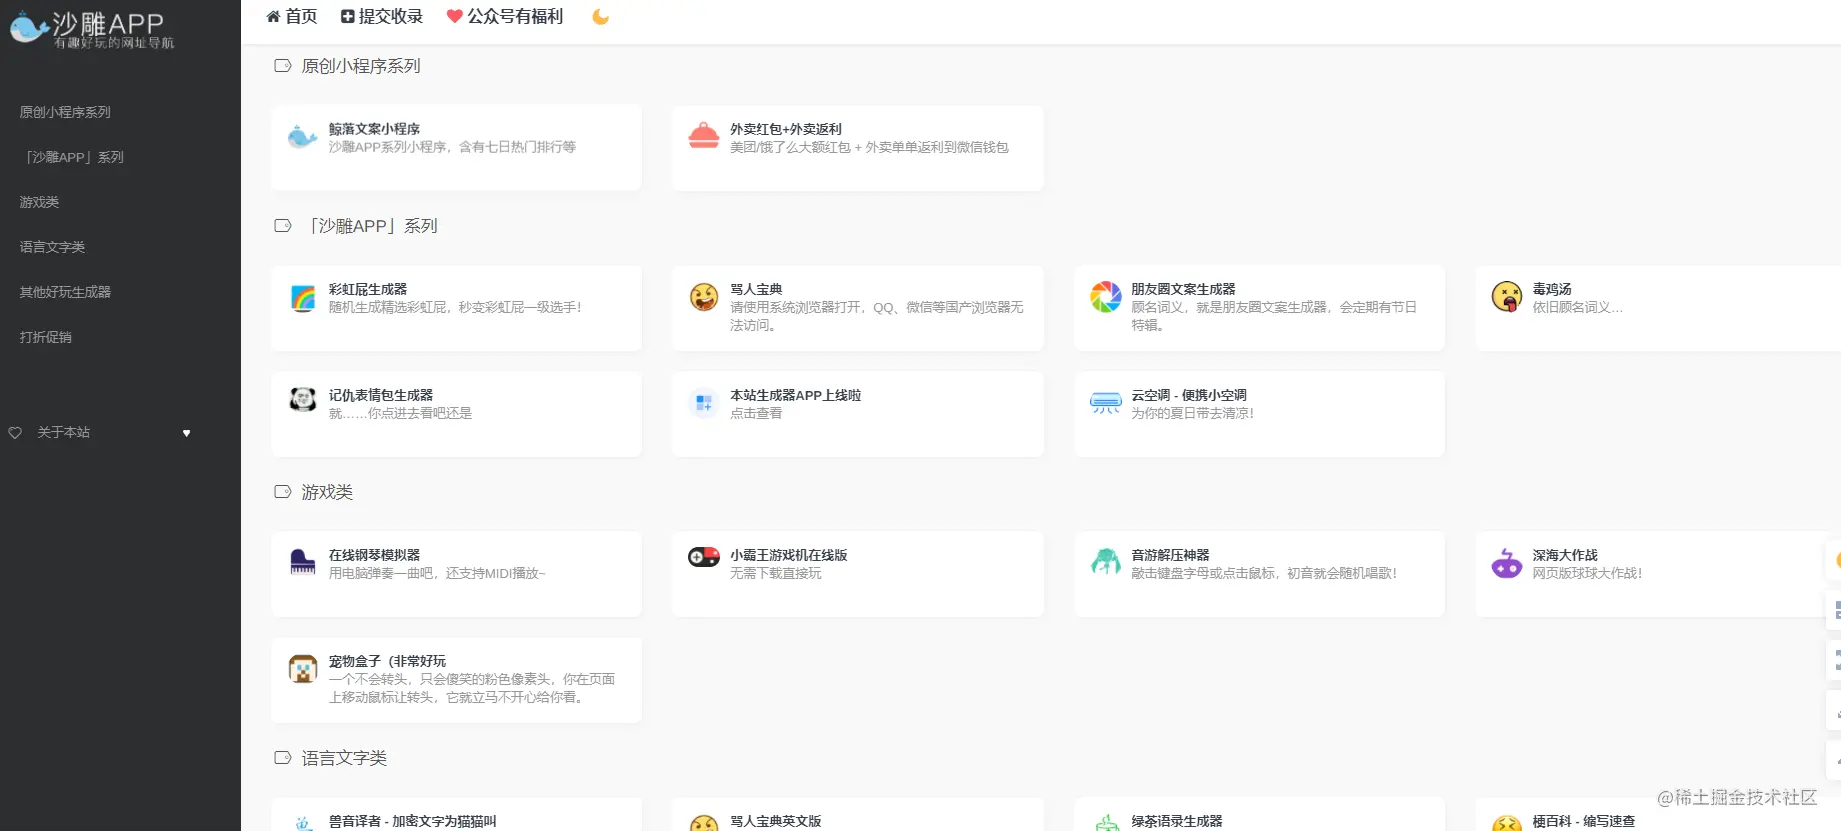1841x831 pixels.
Task: Select 「沙雕APP」系列 in the sidebar
Action: tap(72, 157)
